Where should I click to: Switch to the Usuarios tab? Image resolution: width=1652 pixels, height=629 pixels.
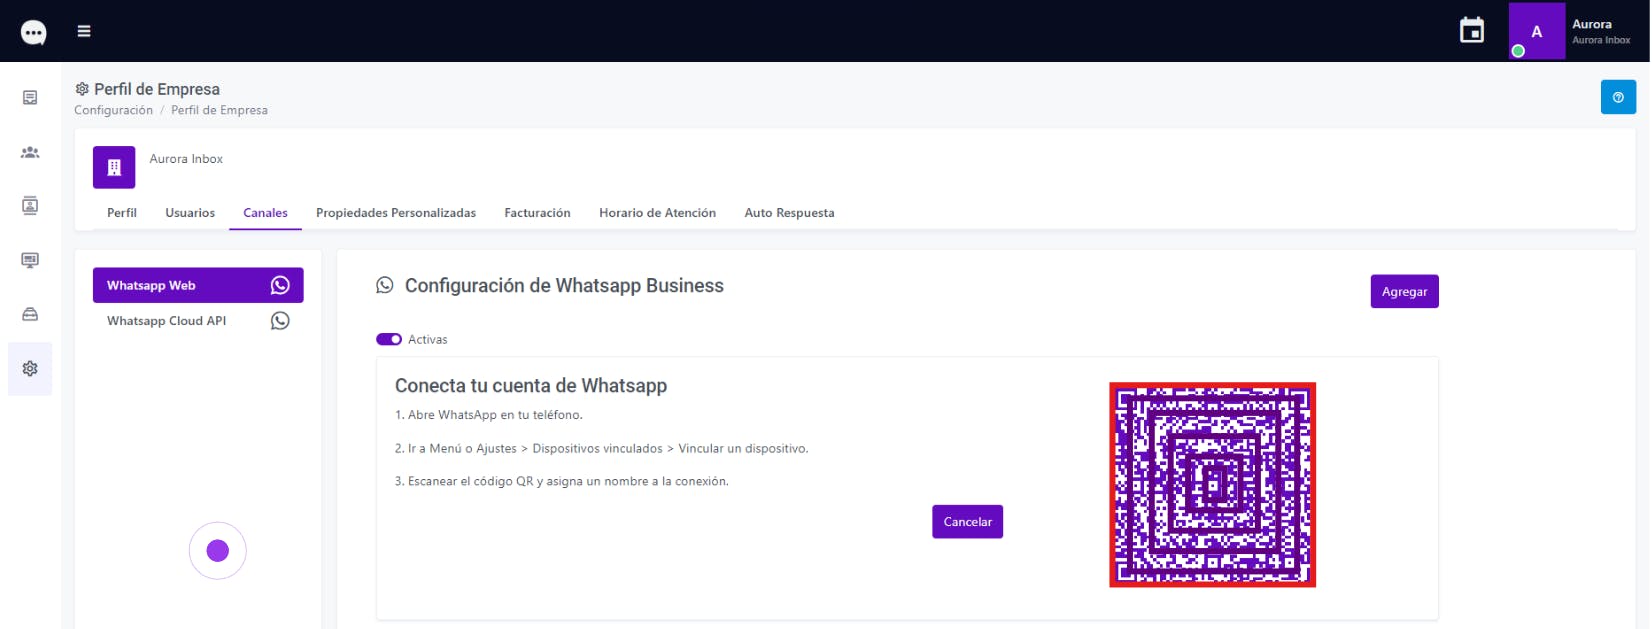point(190,213)
